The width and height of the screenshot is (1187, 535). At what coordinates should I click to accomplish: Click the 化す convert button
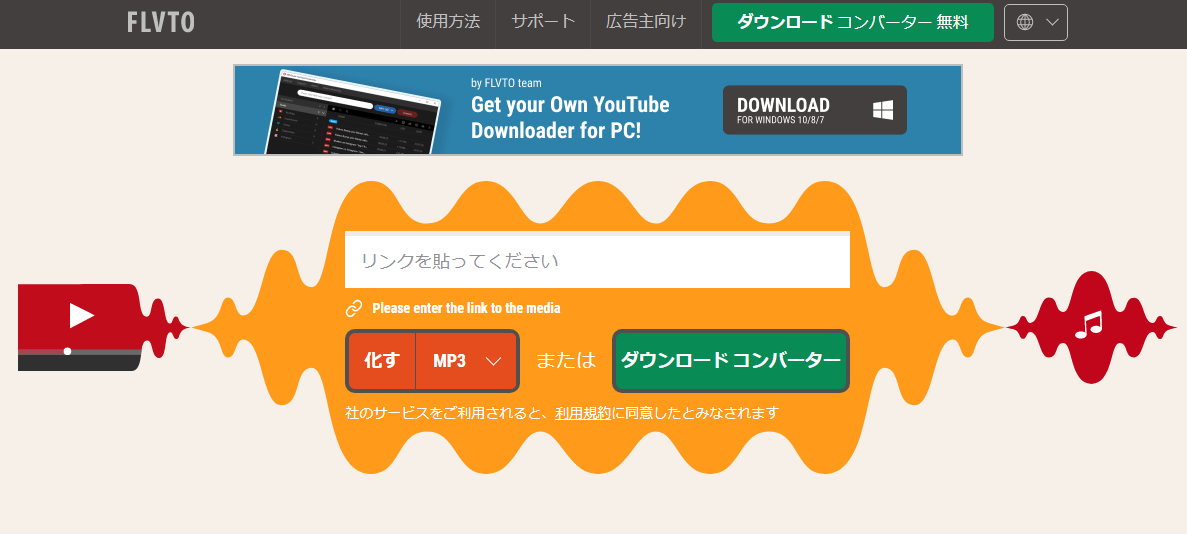[381, 361]
